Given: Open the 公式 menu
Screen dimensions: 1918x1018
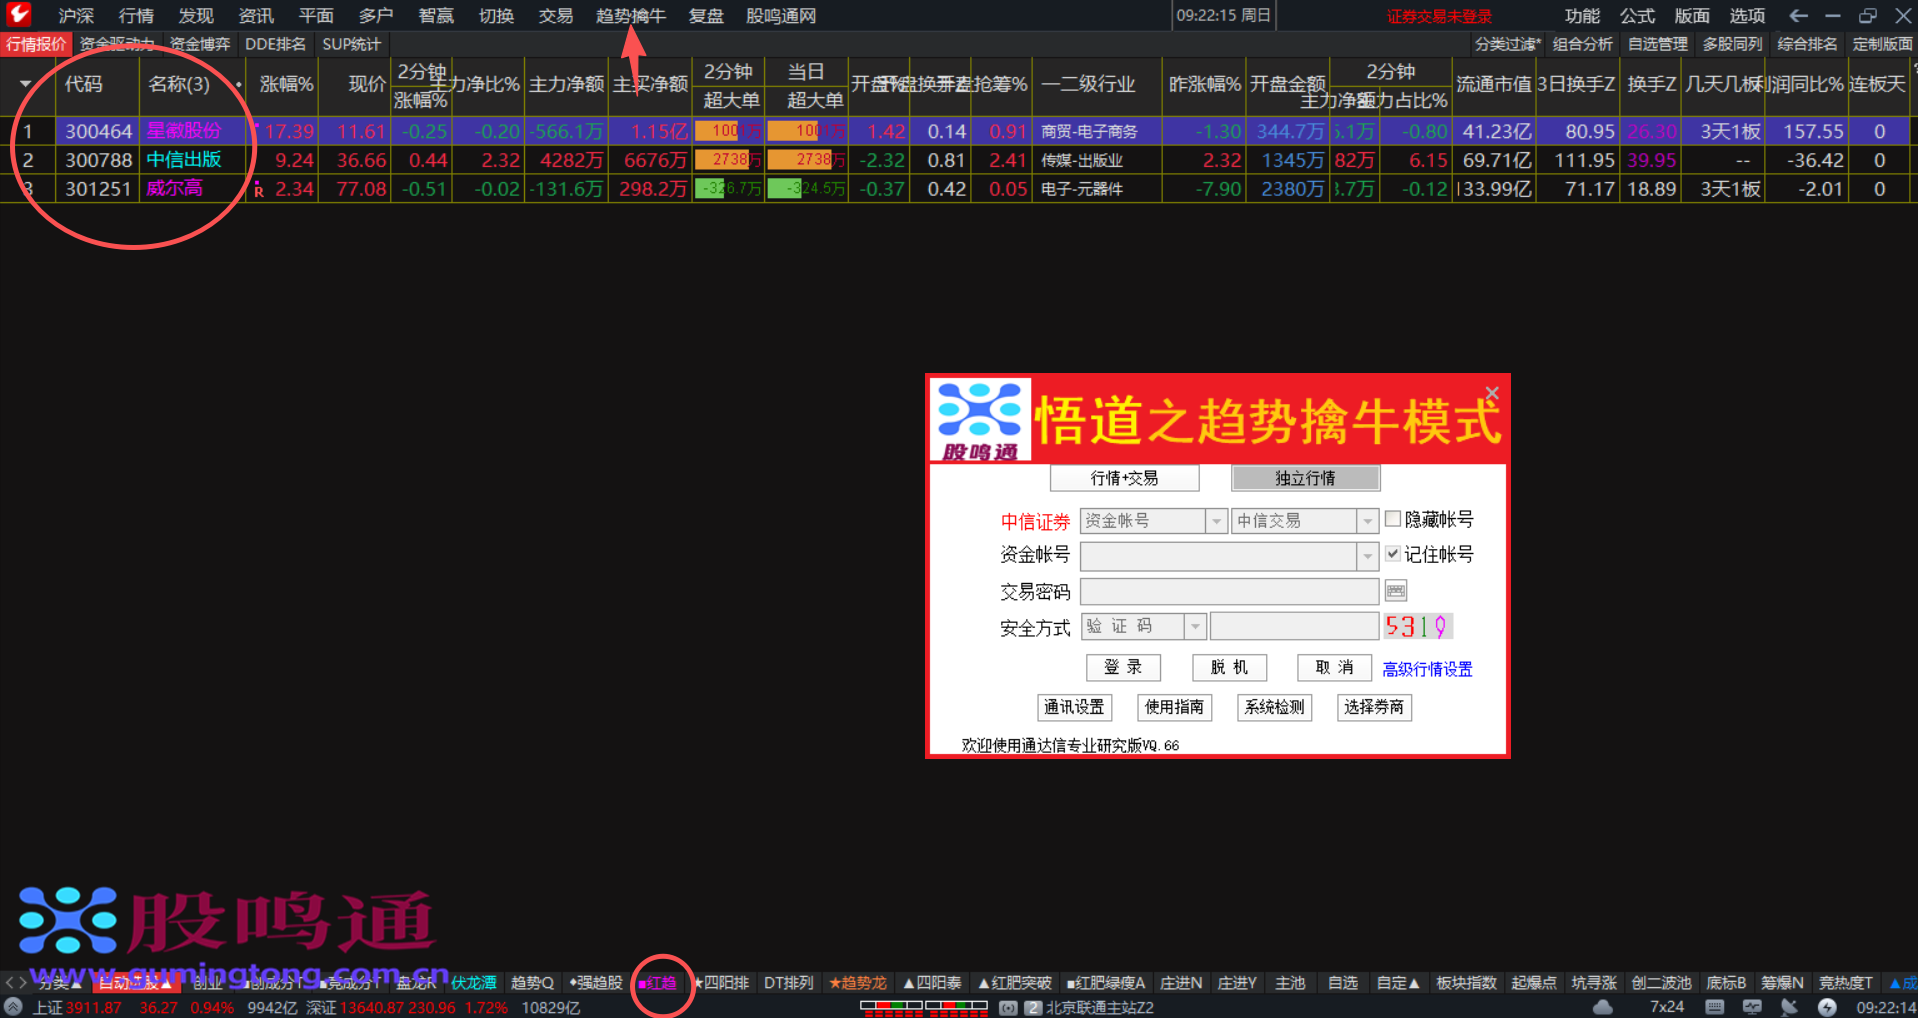Looking at the screenshot, I should point(1637,15).
